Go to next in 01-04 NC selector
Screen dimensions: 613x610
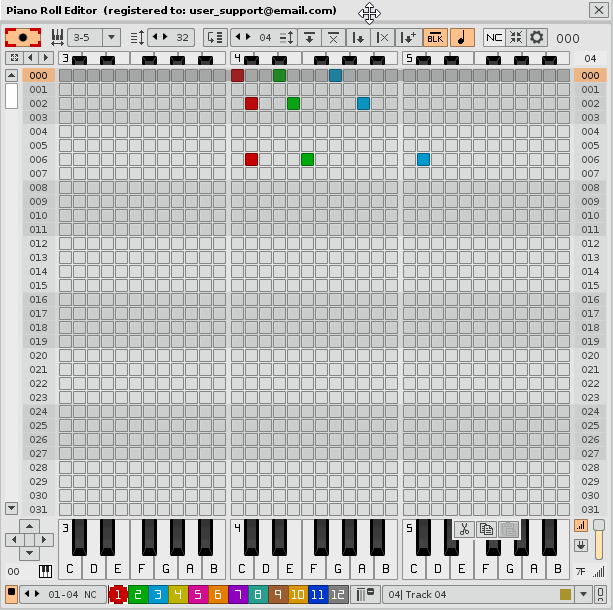[37, 594]
